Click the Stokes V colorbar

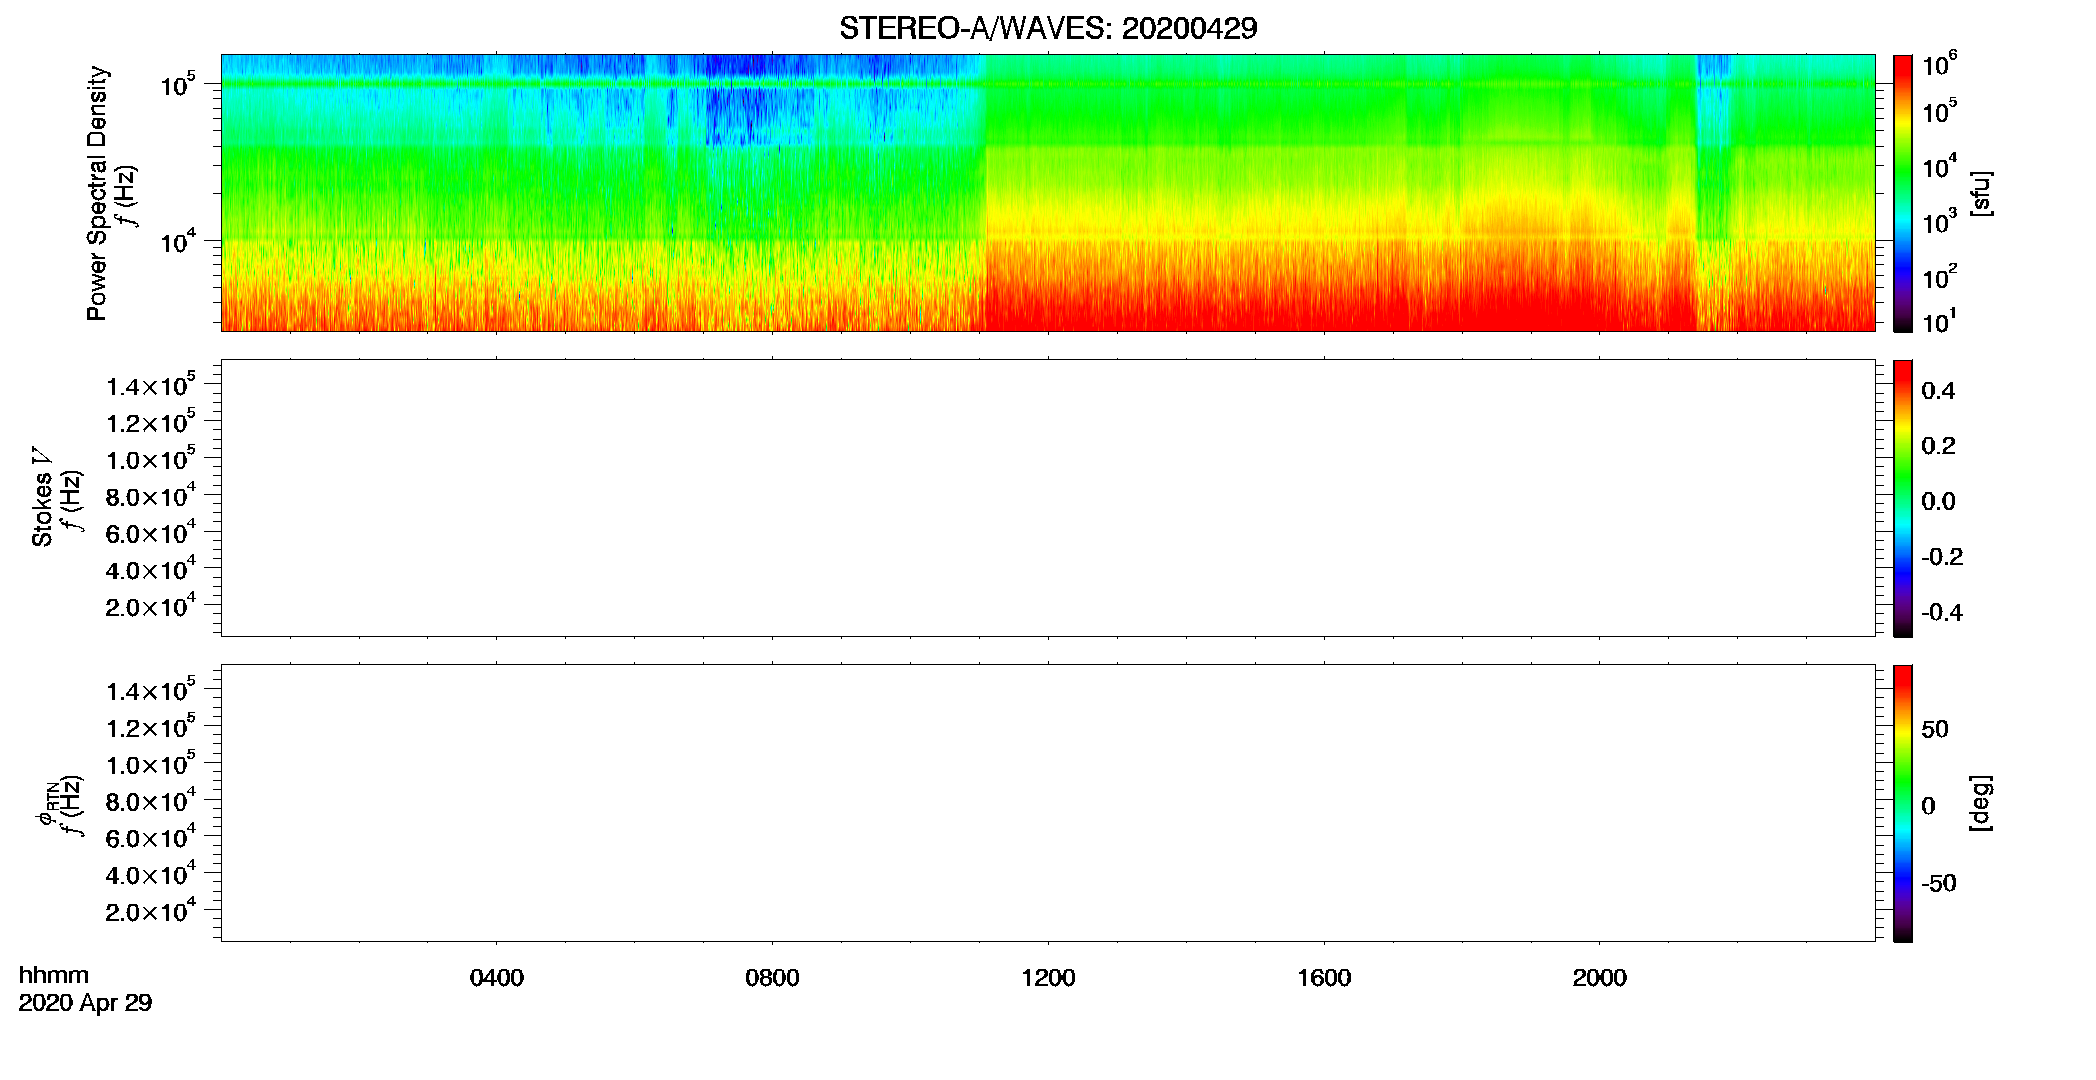pyautogui.click(x=1903, y=498)
